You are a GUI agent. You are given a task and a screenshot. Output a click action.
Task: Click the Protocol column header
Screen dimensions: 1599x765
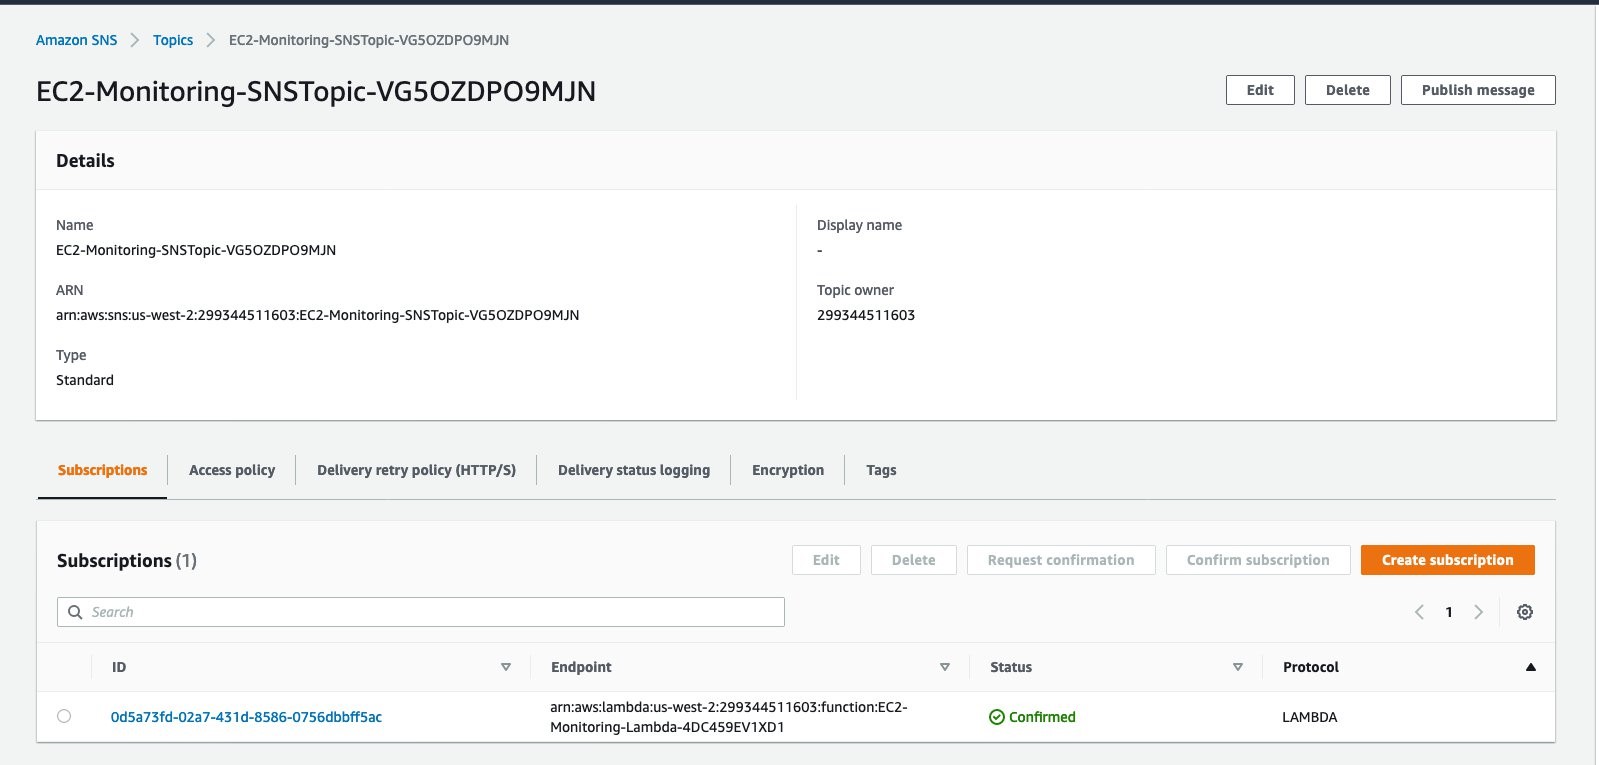[x=1311, y=667]
